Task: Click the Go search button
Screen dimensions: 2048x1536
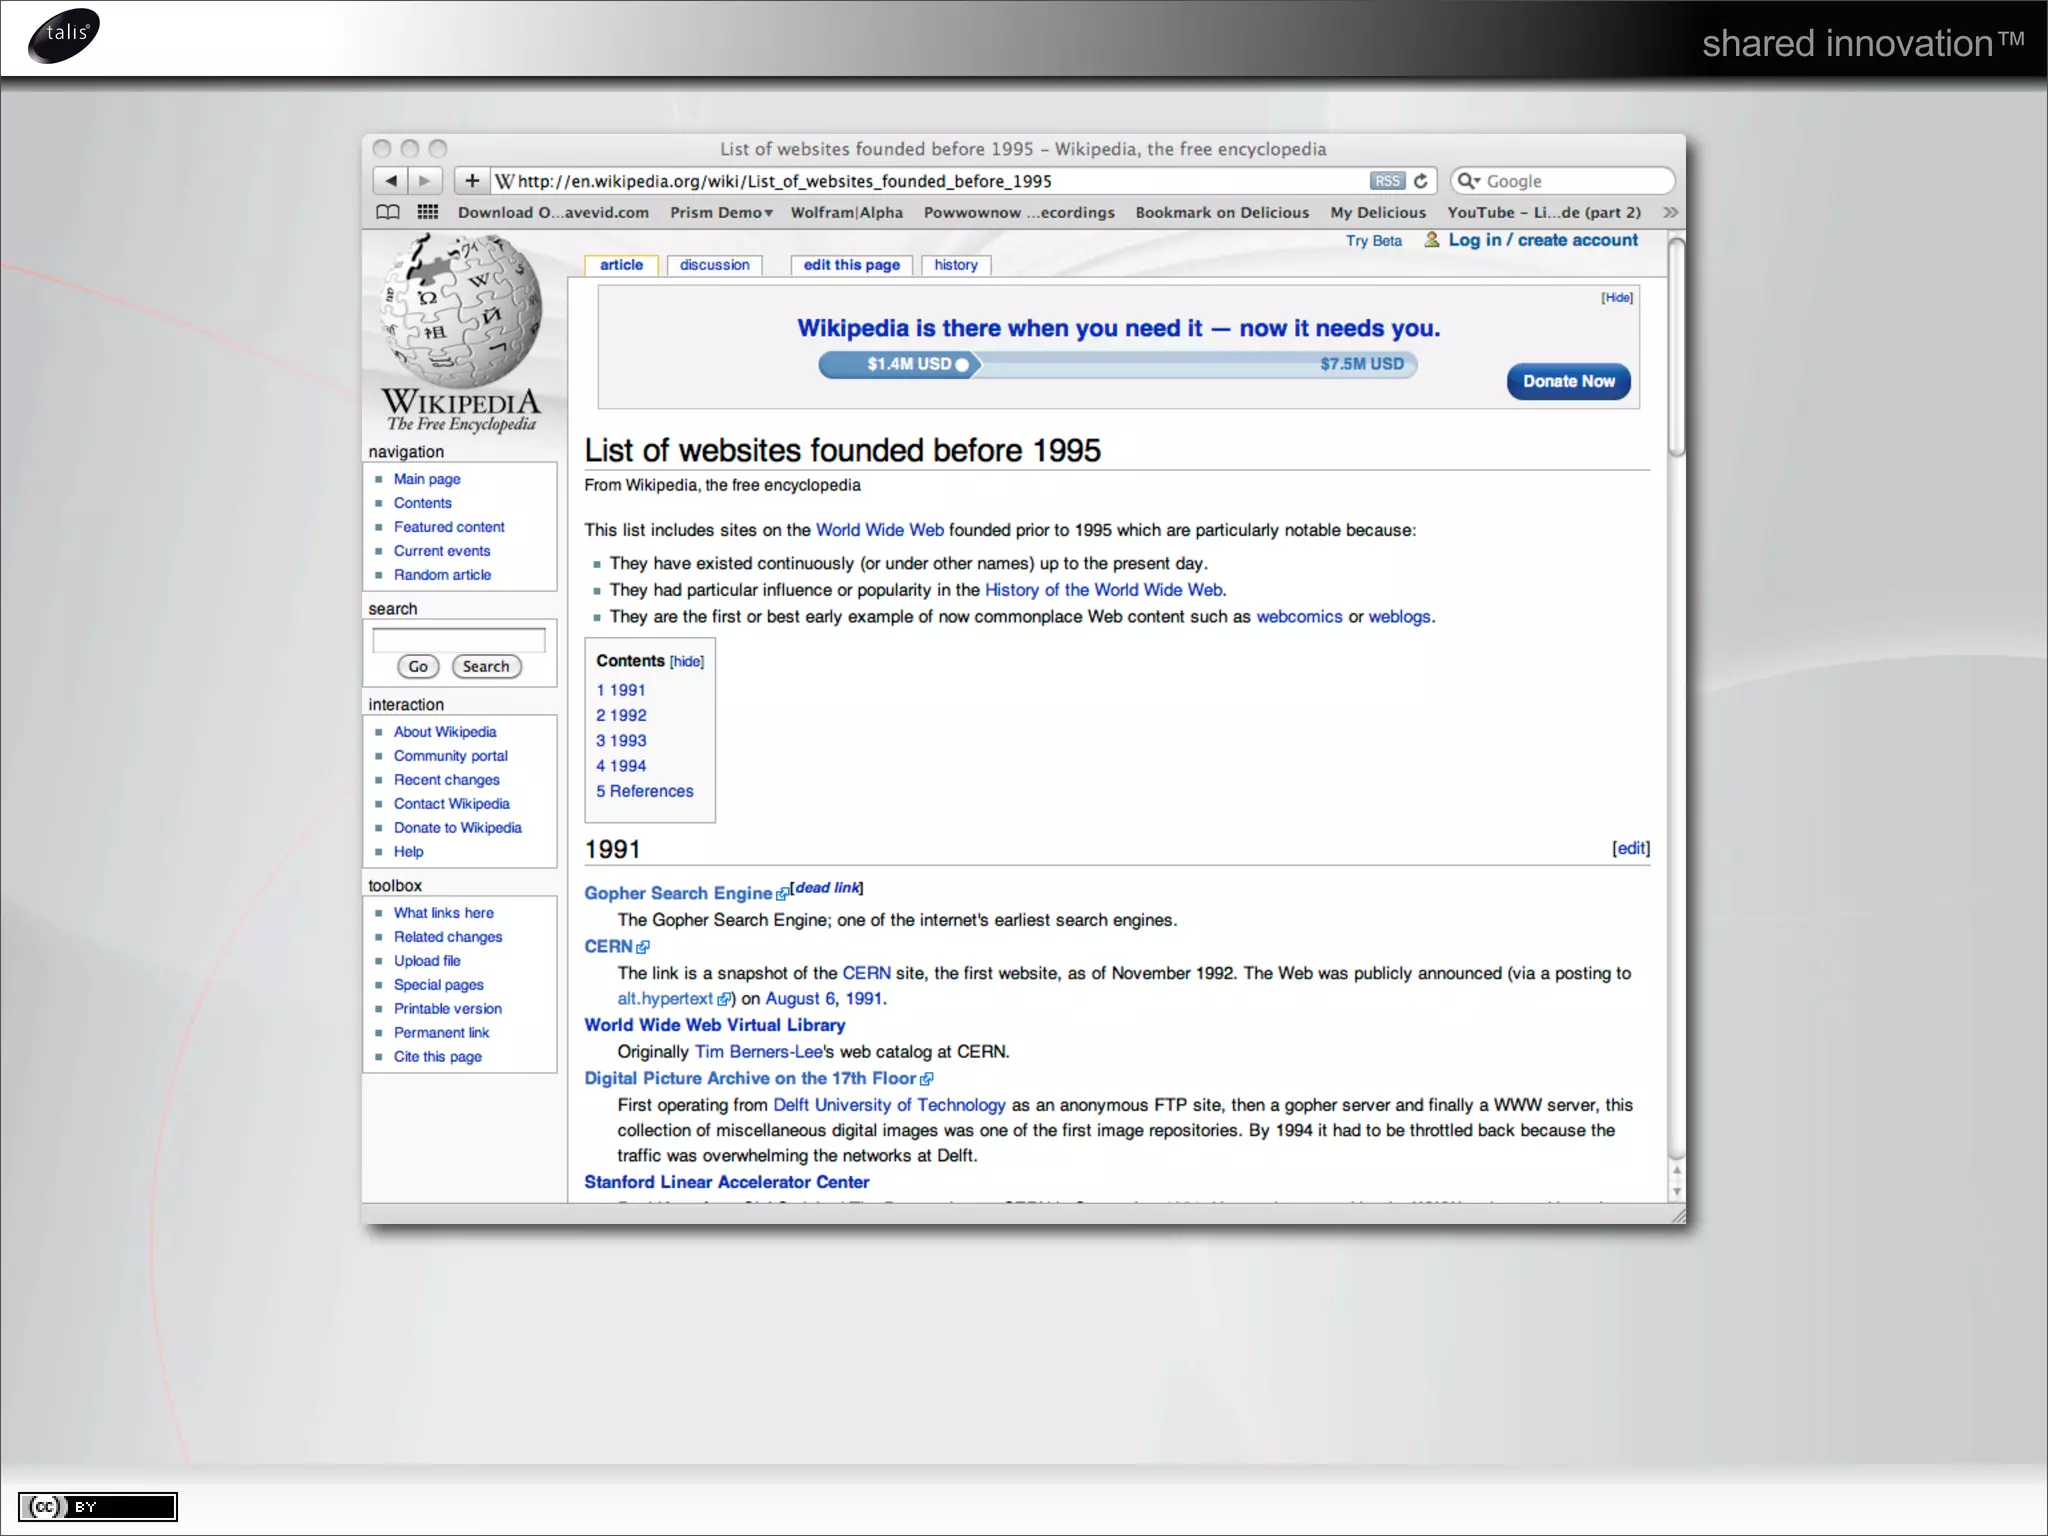Action: pos(418,667)
